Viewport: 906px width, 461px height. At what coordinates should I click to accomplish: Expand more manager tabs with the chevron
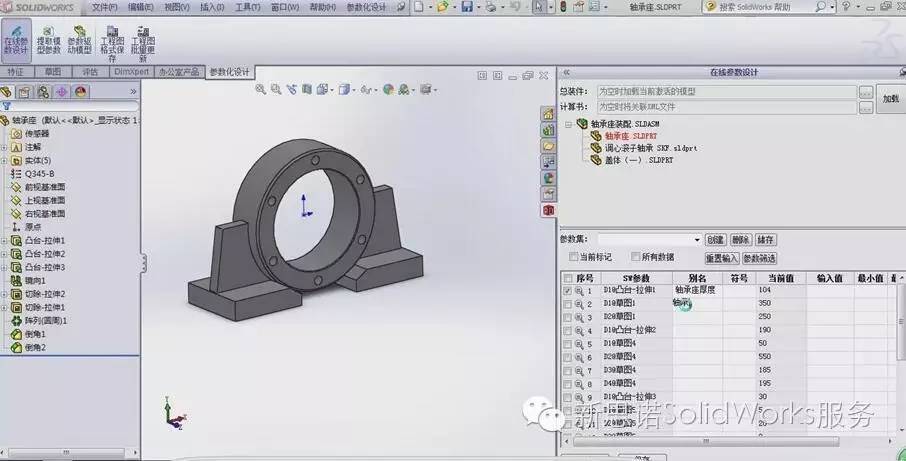[x=133, y=92]
